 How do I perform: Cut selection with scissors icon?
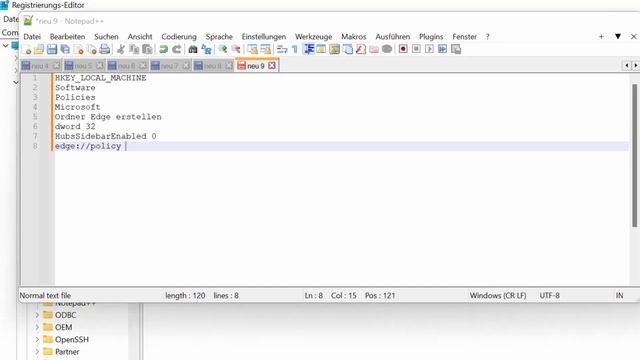pyautogui.click(x=121, y=50)
